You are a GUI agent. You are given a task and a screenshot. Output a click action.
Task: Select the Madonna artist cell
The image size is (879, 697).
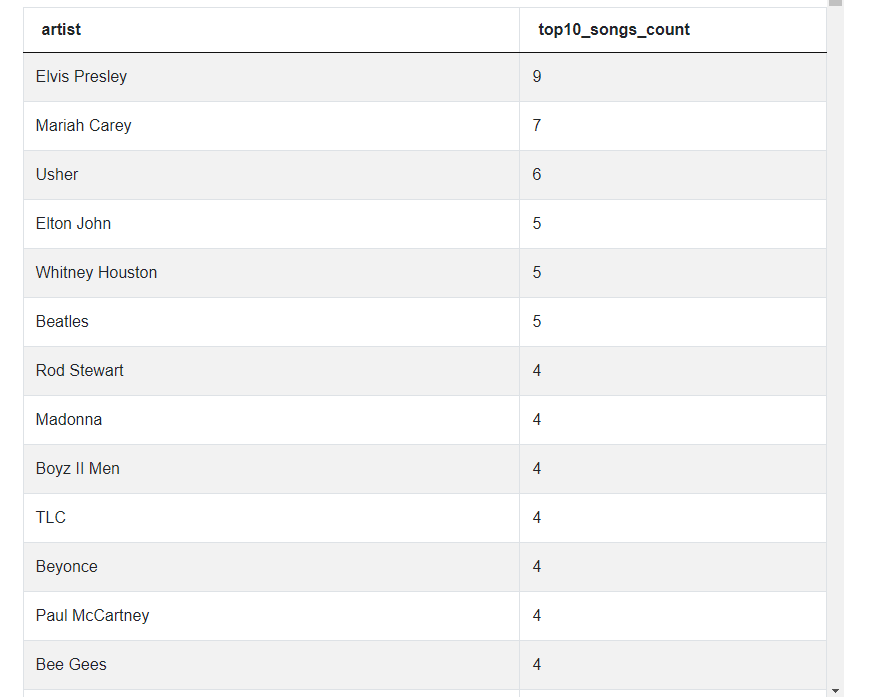click(x=69, y=419)
